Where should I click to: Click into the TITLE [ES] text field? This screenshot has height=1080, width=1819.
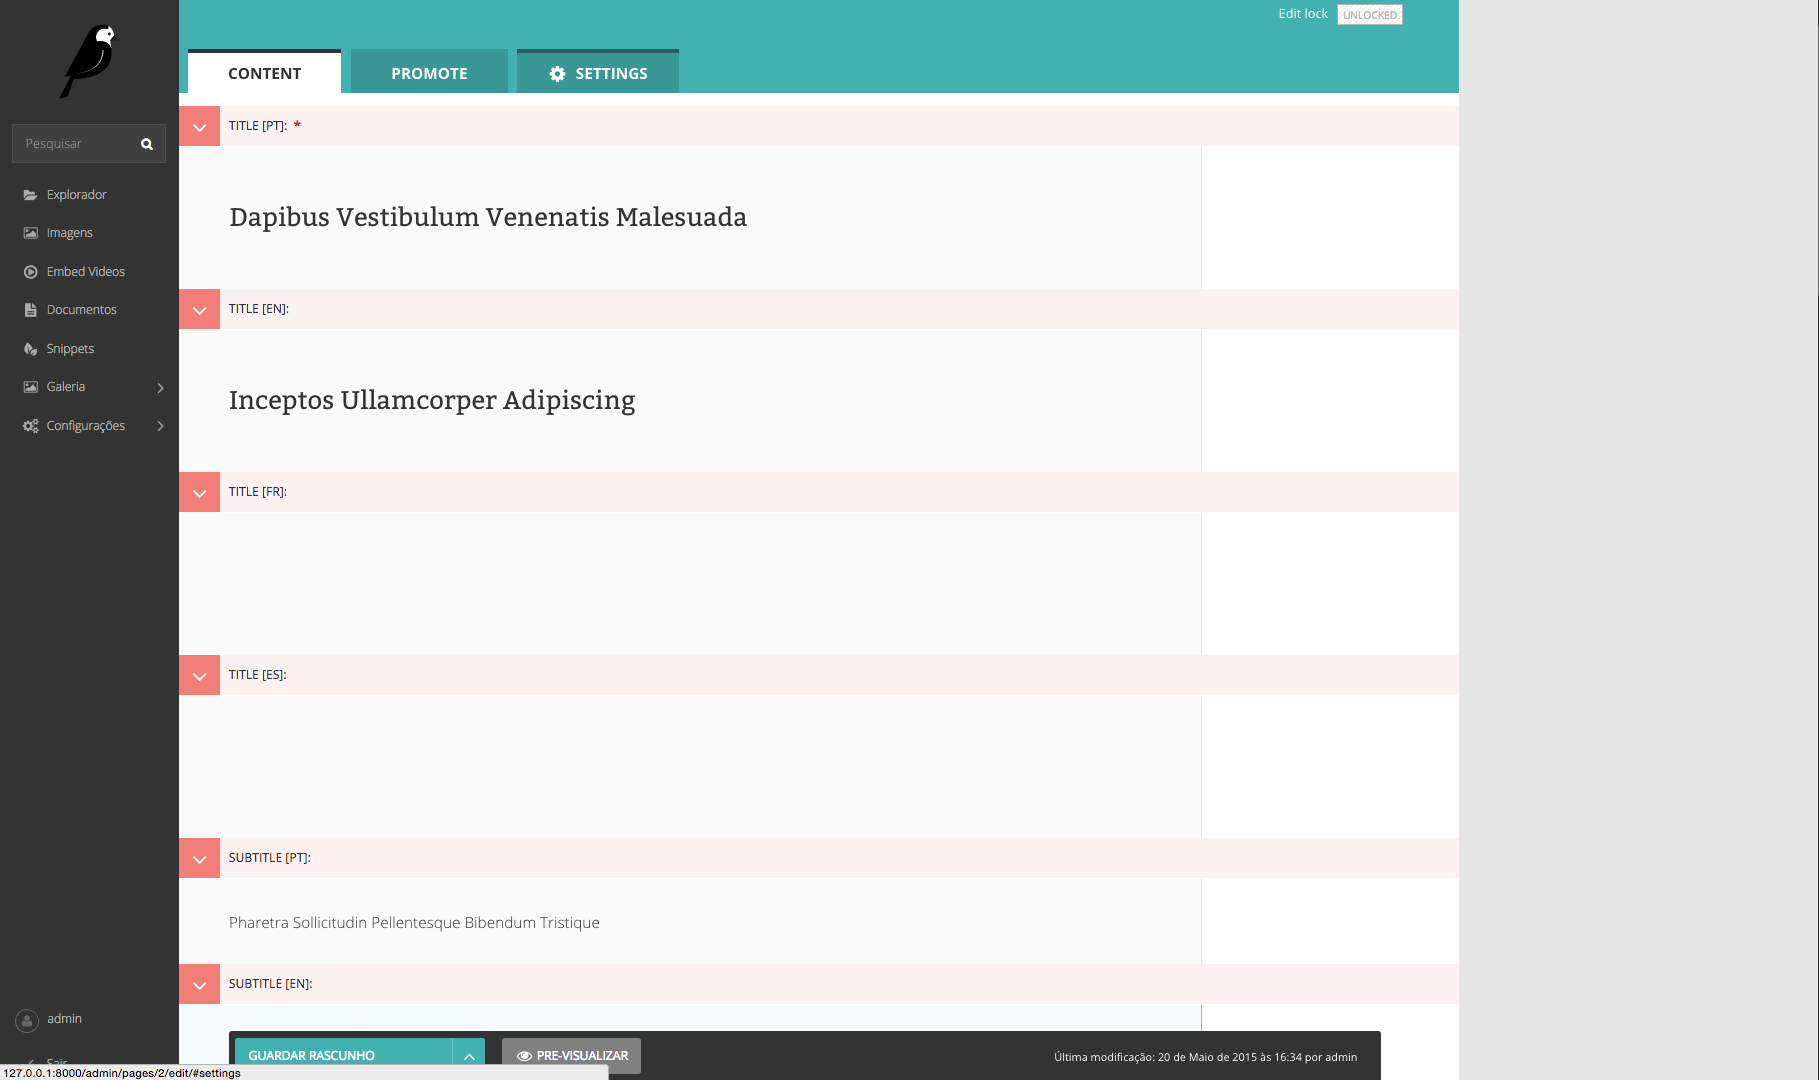pos(690,766)
